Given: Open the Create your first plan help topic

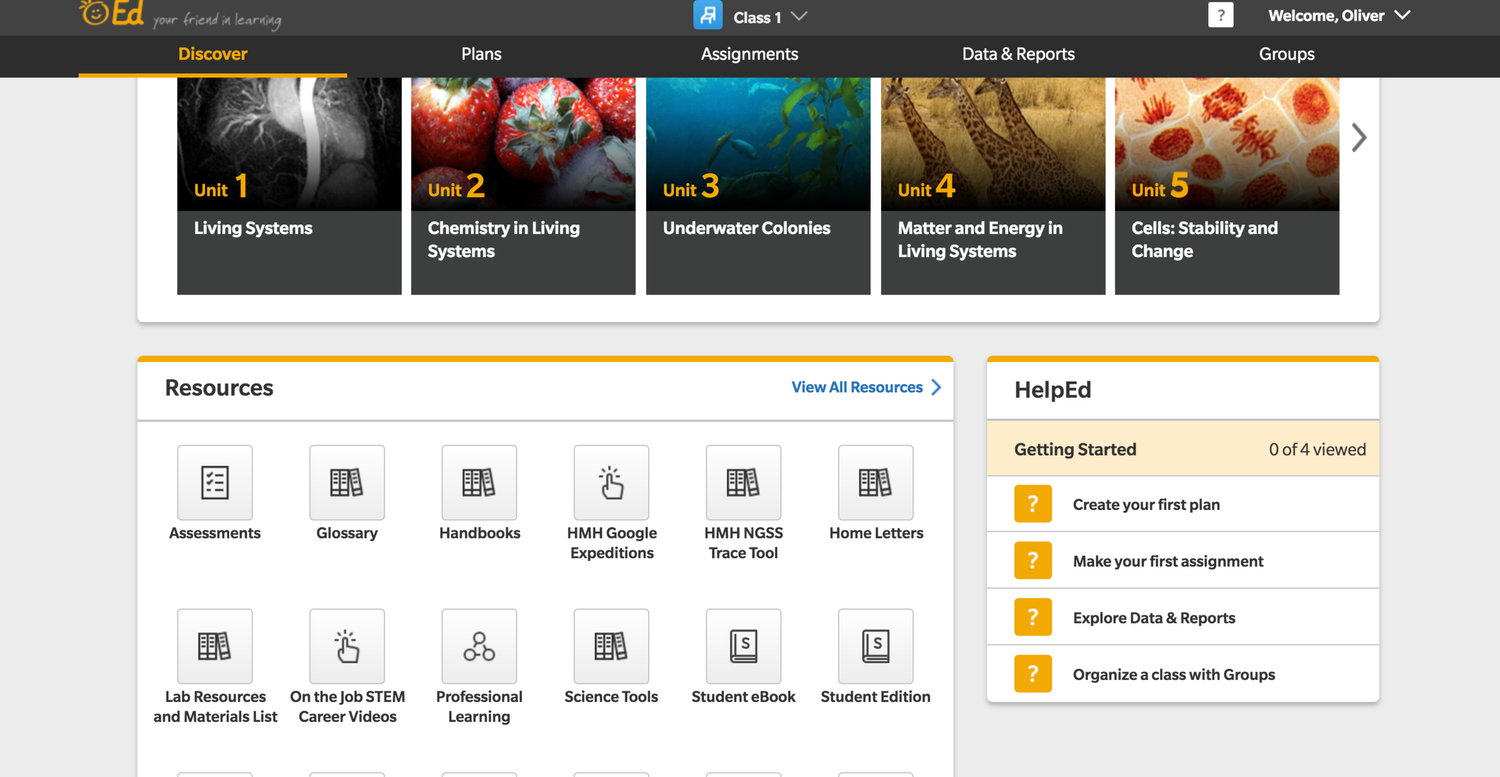Looking at the screenshot, I should pos(1146,505).
